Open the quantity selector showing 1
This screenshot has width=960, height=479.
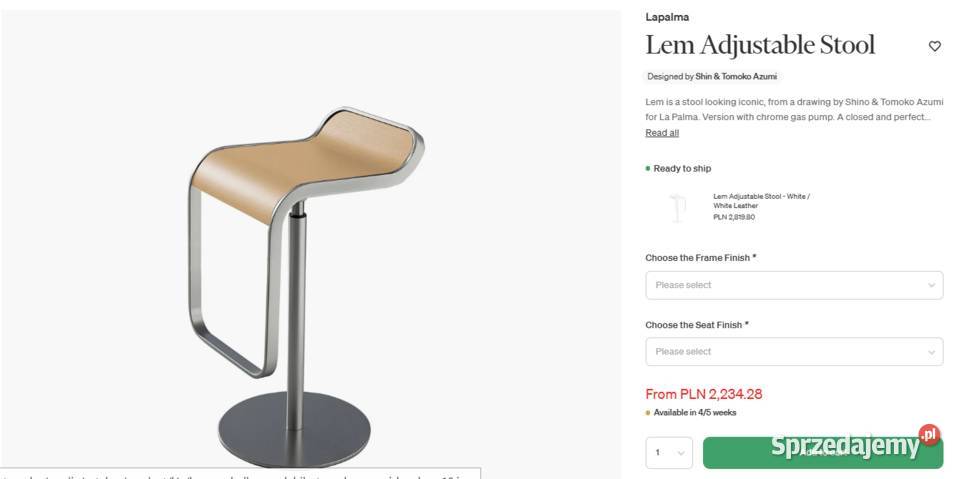(x=669, y=453)
